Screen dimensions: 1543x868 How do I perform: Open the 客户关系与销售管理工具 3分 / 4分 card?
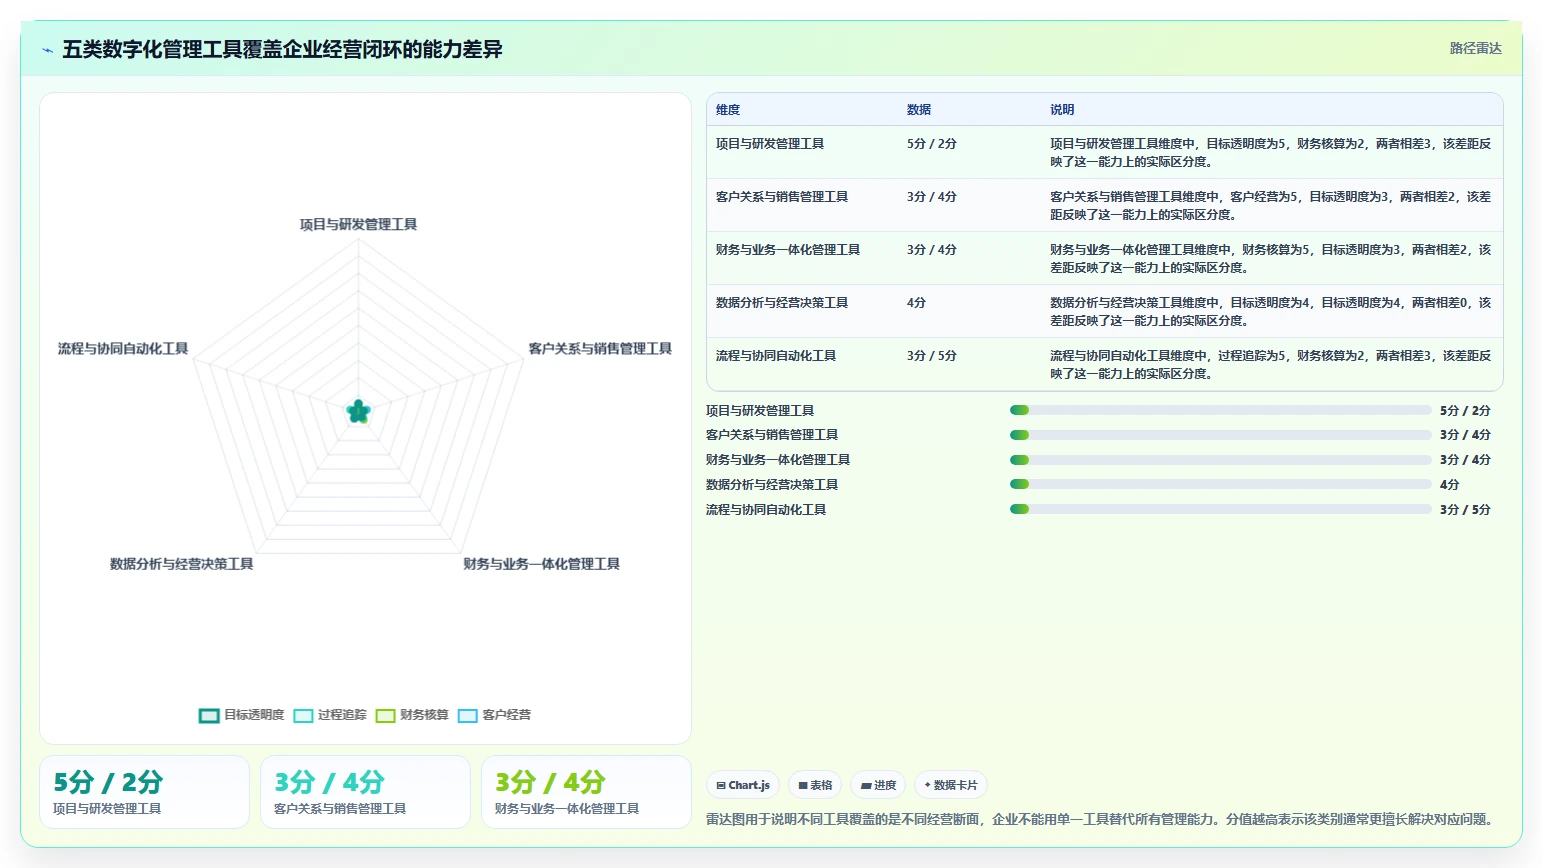tap(365, 792)
